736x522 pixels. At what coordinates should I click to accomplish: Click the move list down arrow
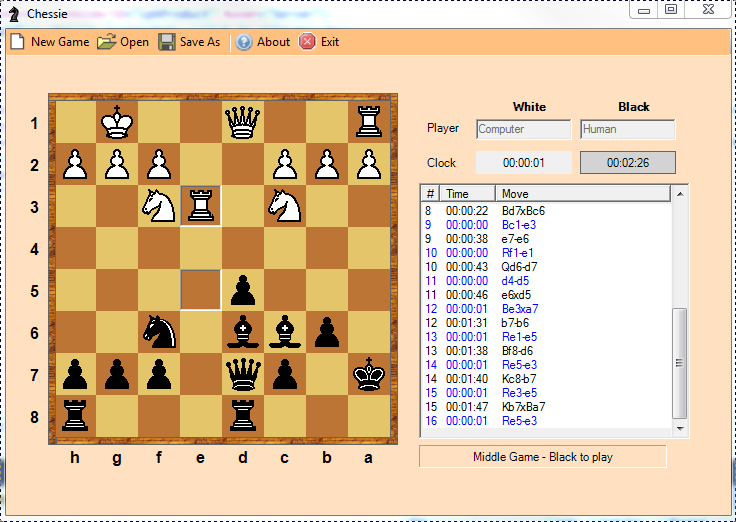680,429
